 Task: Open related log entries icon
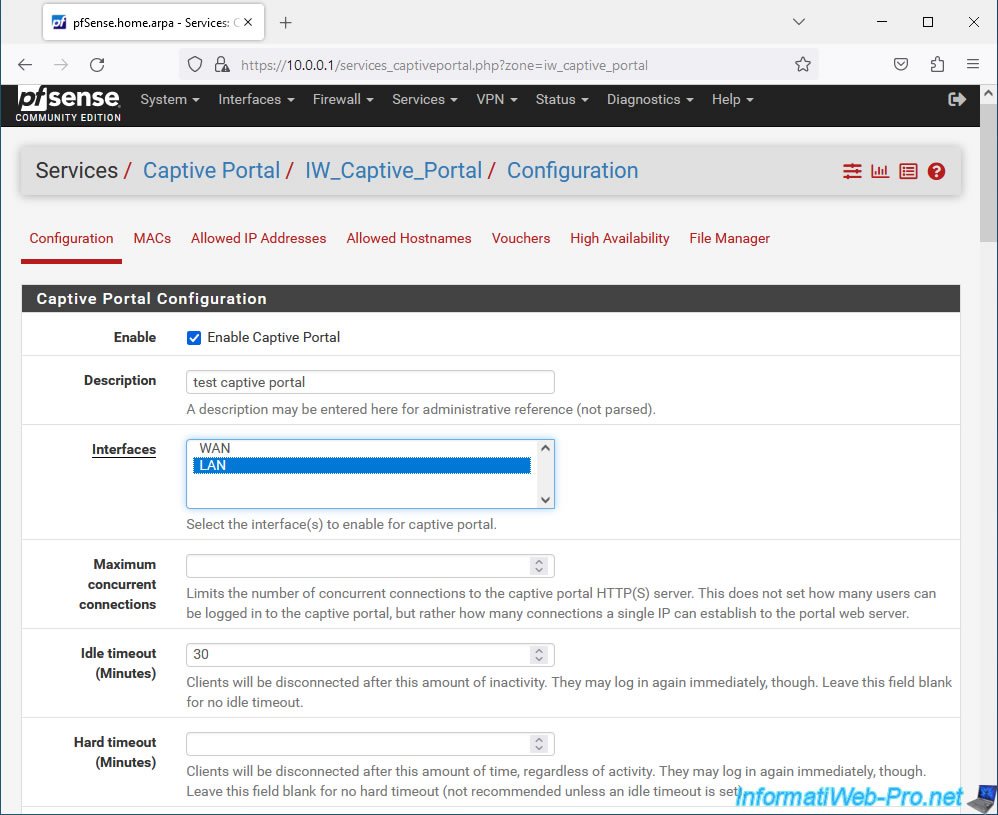click(x=908, y=171)
